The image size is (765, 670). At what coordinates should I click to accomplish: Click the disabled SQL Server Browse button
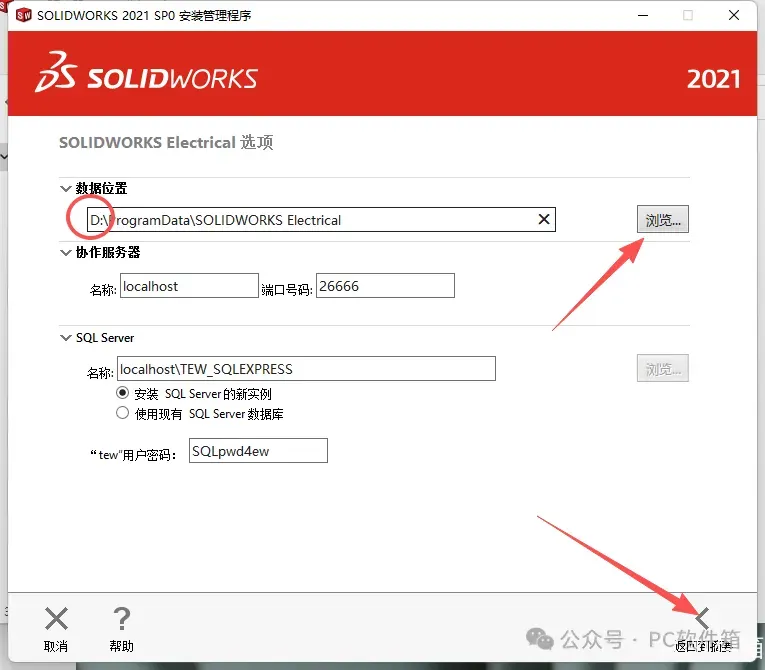[663, 368]
